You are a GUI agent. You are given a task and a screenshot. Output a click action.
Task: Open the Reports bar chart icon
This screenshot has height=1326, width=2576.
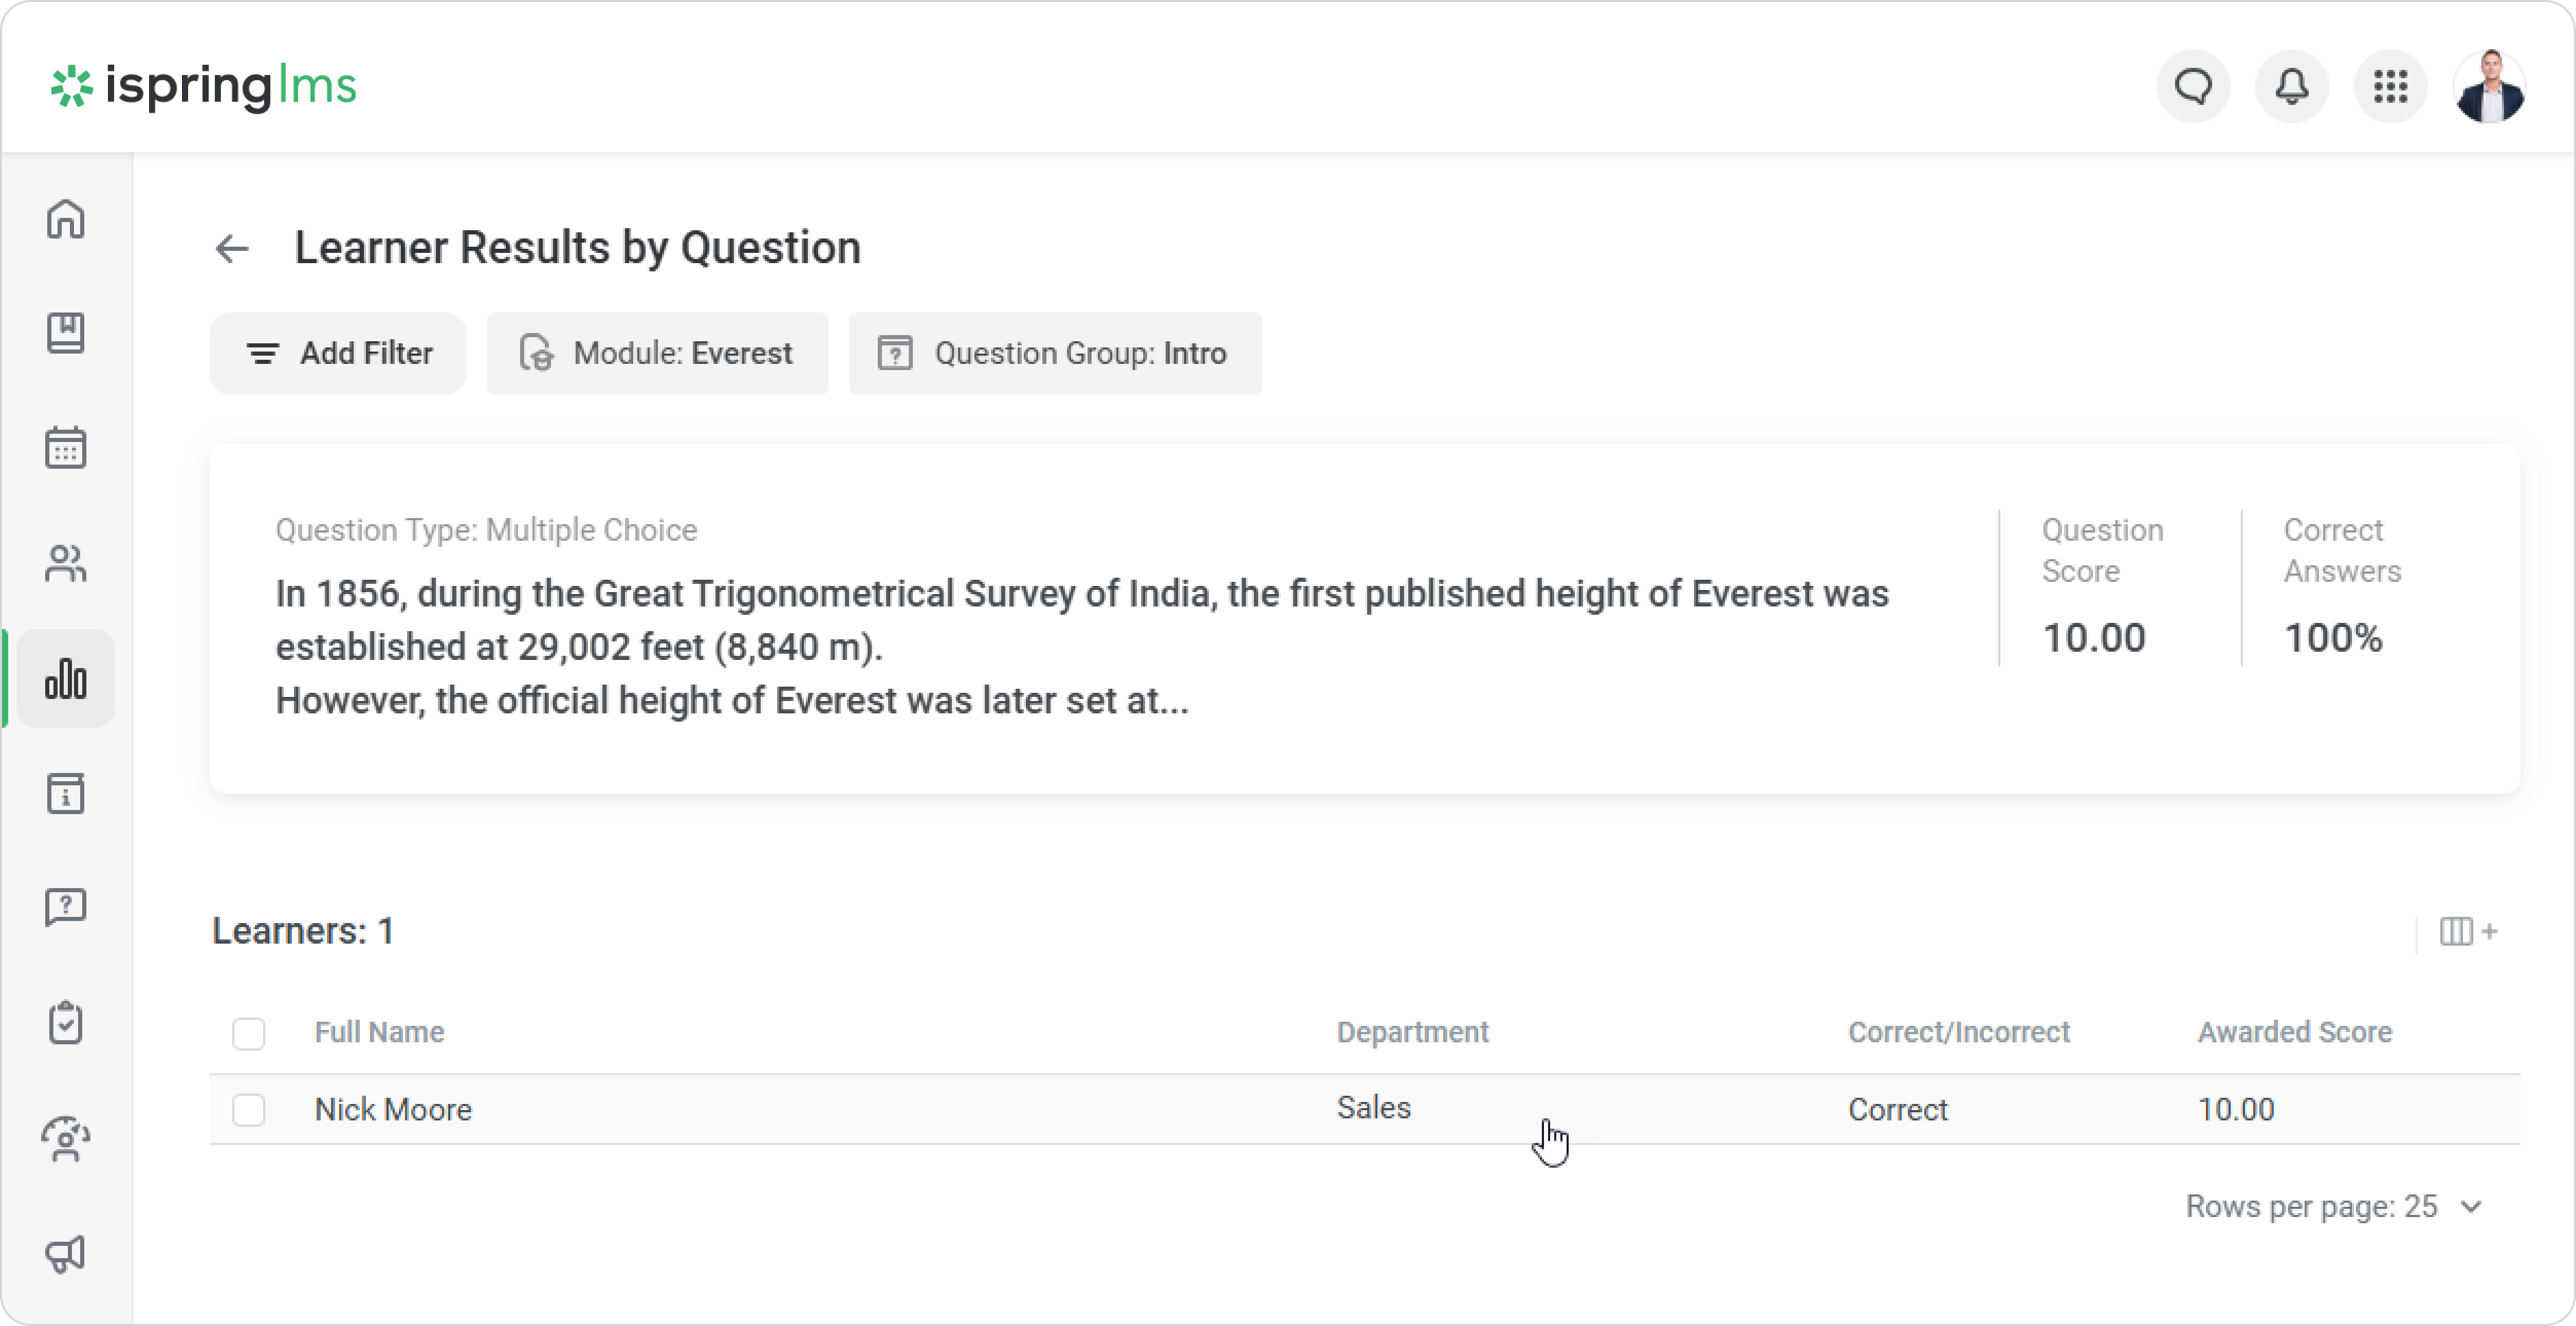tap(66, 679)
